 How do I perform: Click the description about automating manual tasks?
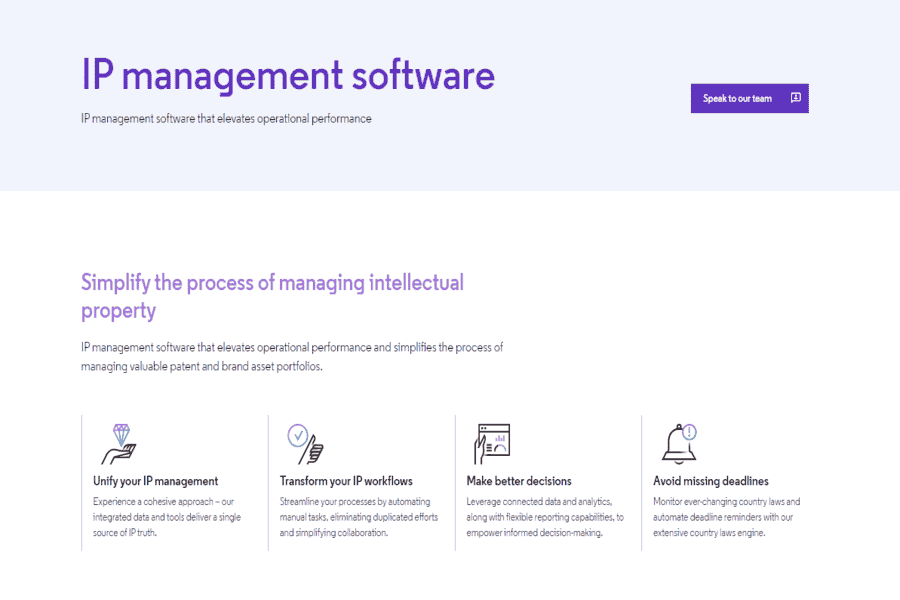pyautogui.click(x=355, y=517)
